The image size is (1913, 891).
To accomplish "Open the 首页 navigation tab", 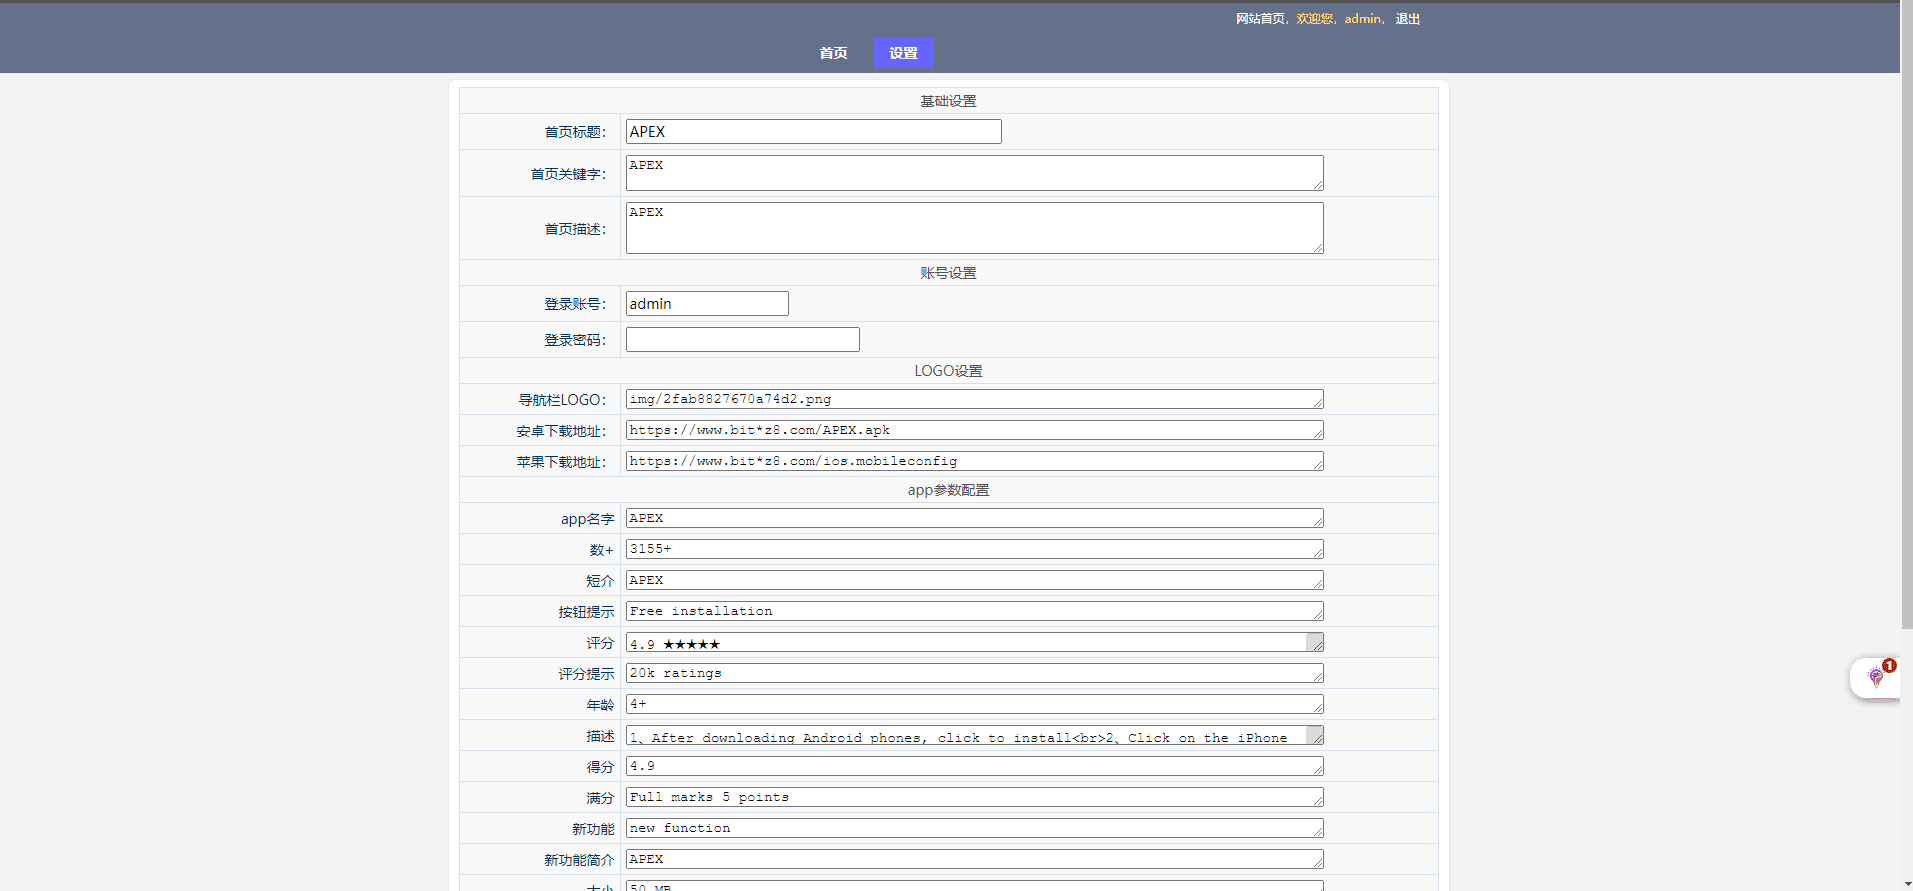I will point(833,53).
